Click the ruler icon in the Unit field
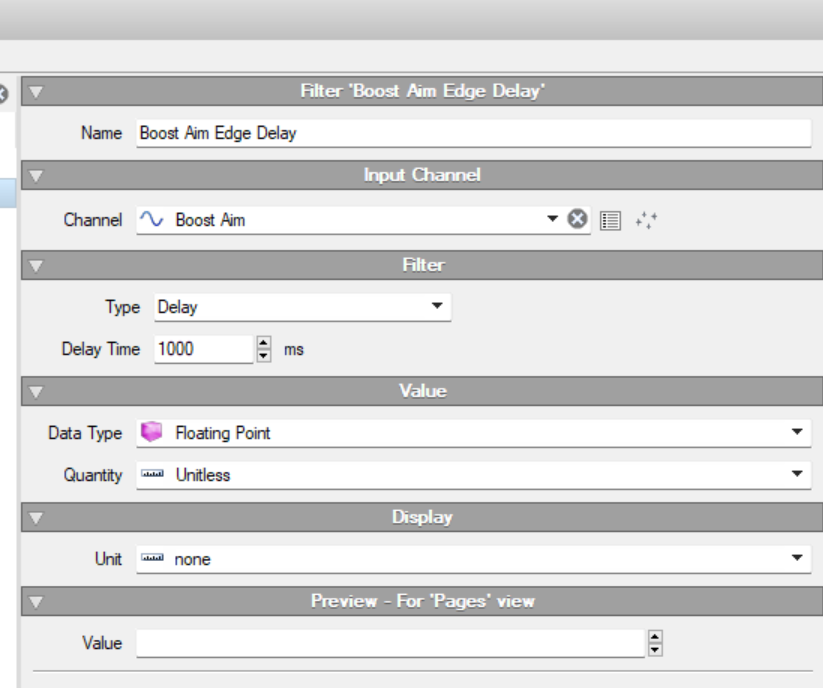Image resolution: width=823 pixels, height=688 pixels. point(152,559)
